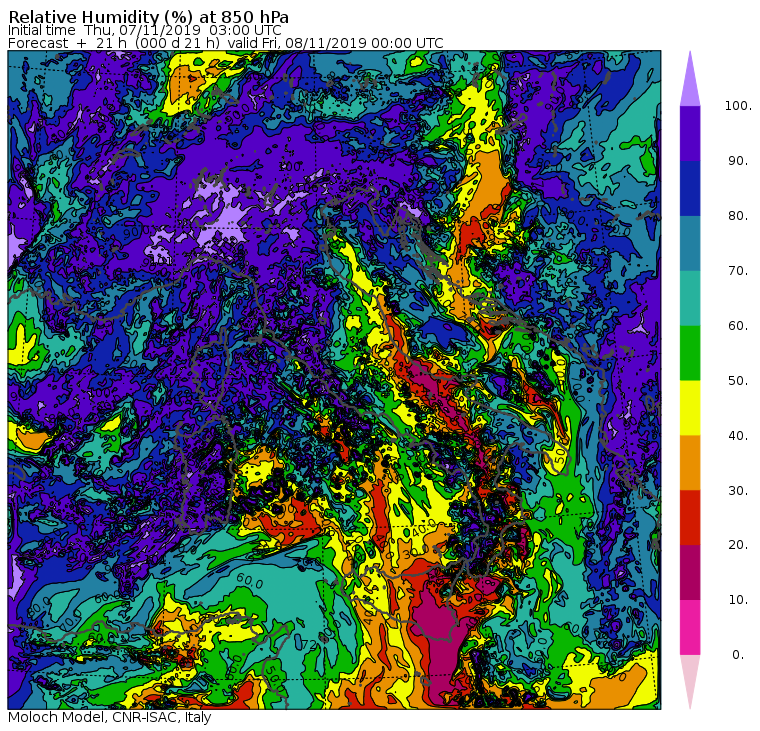Click the 90–100 purple colorbar segment
The image size is (760, 731).
pyautogui.click(x=690, y=133)
